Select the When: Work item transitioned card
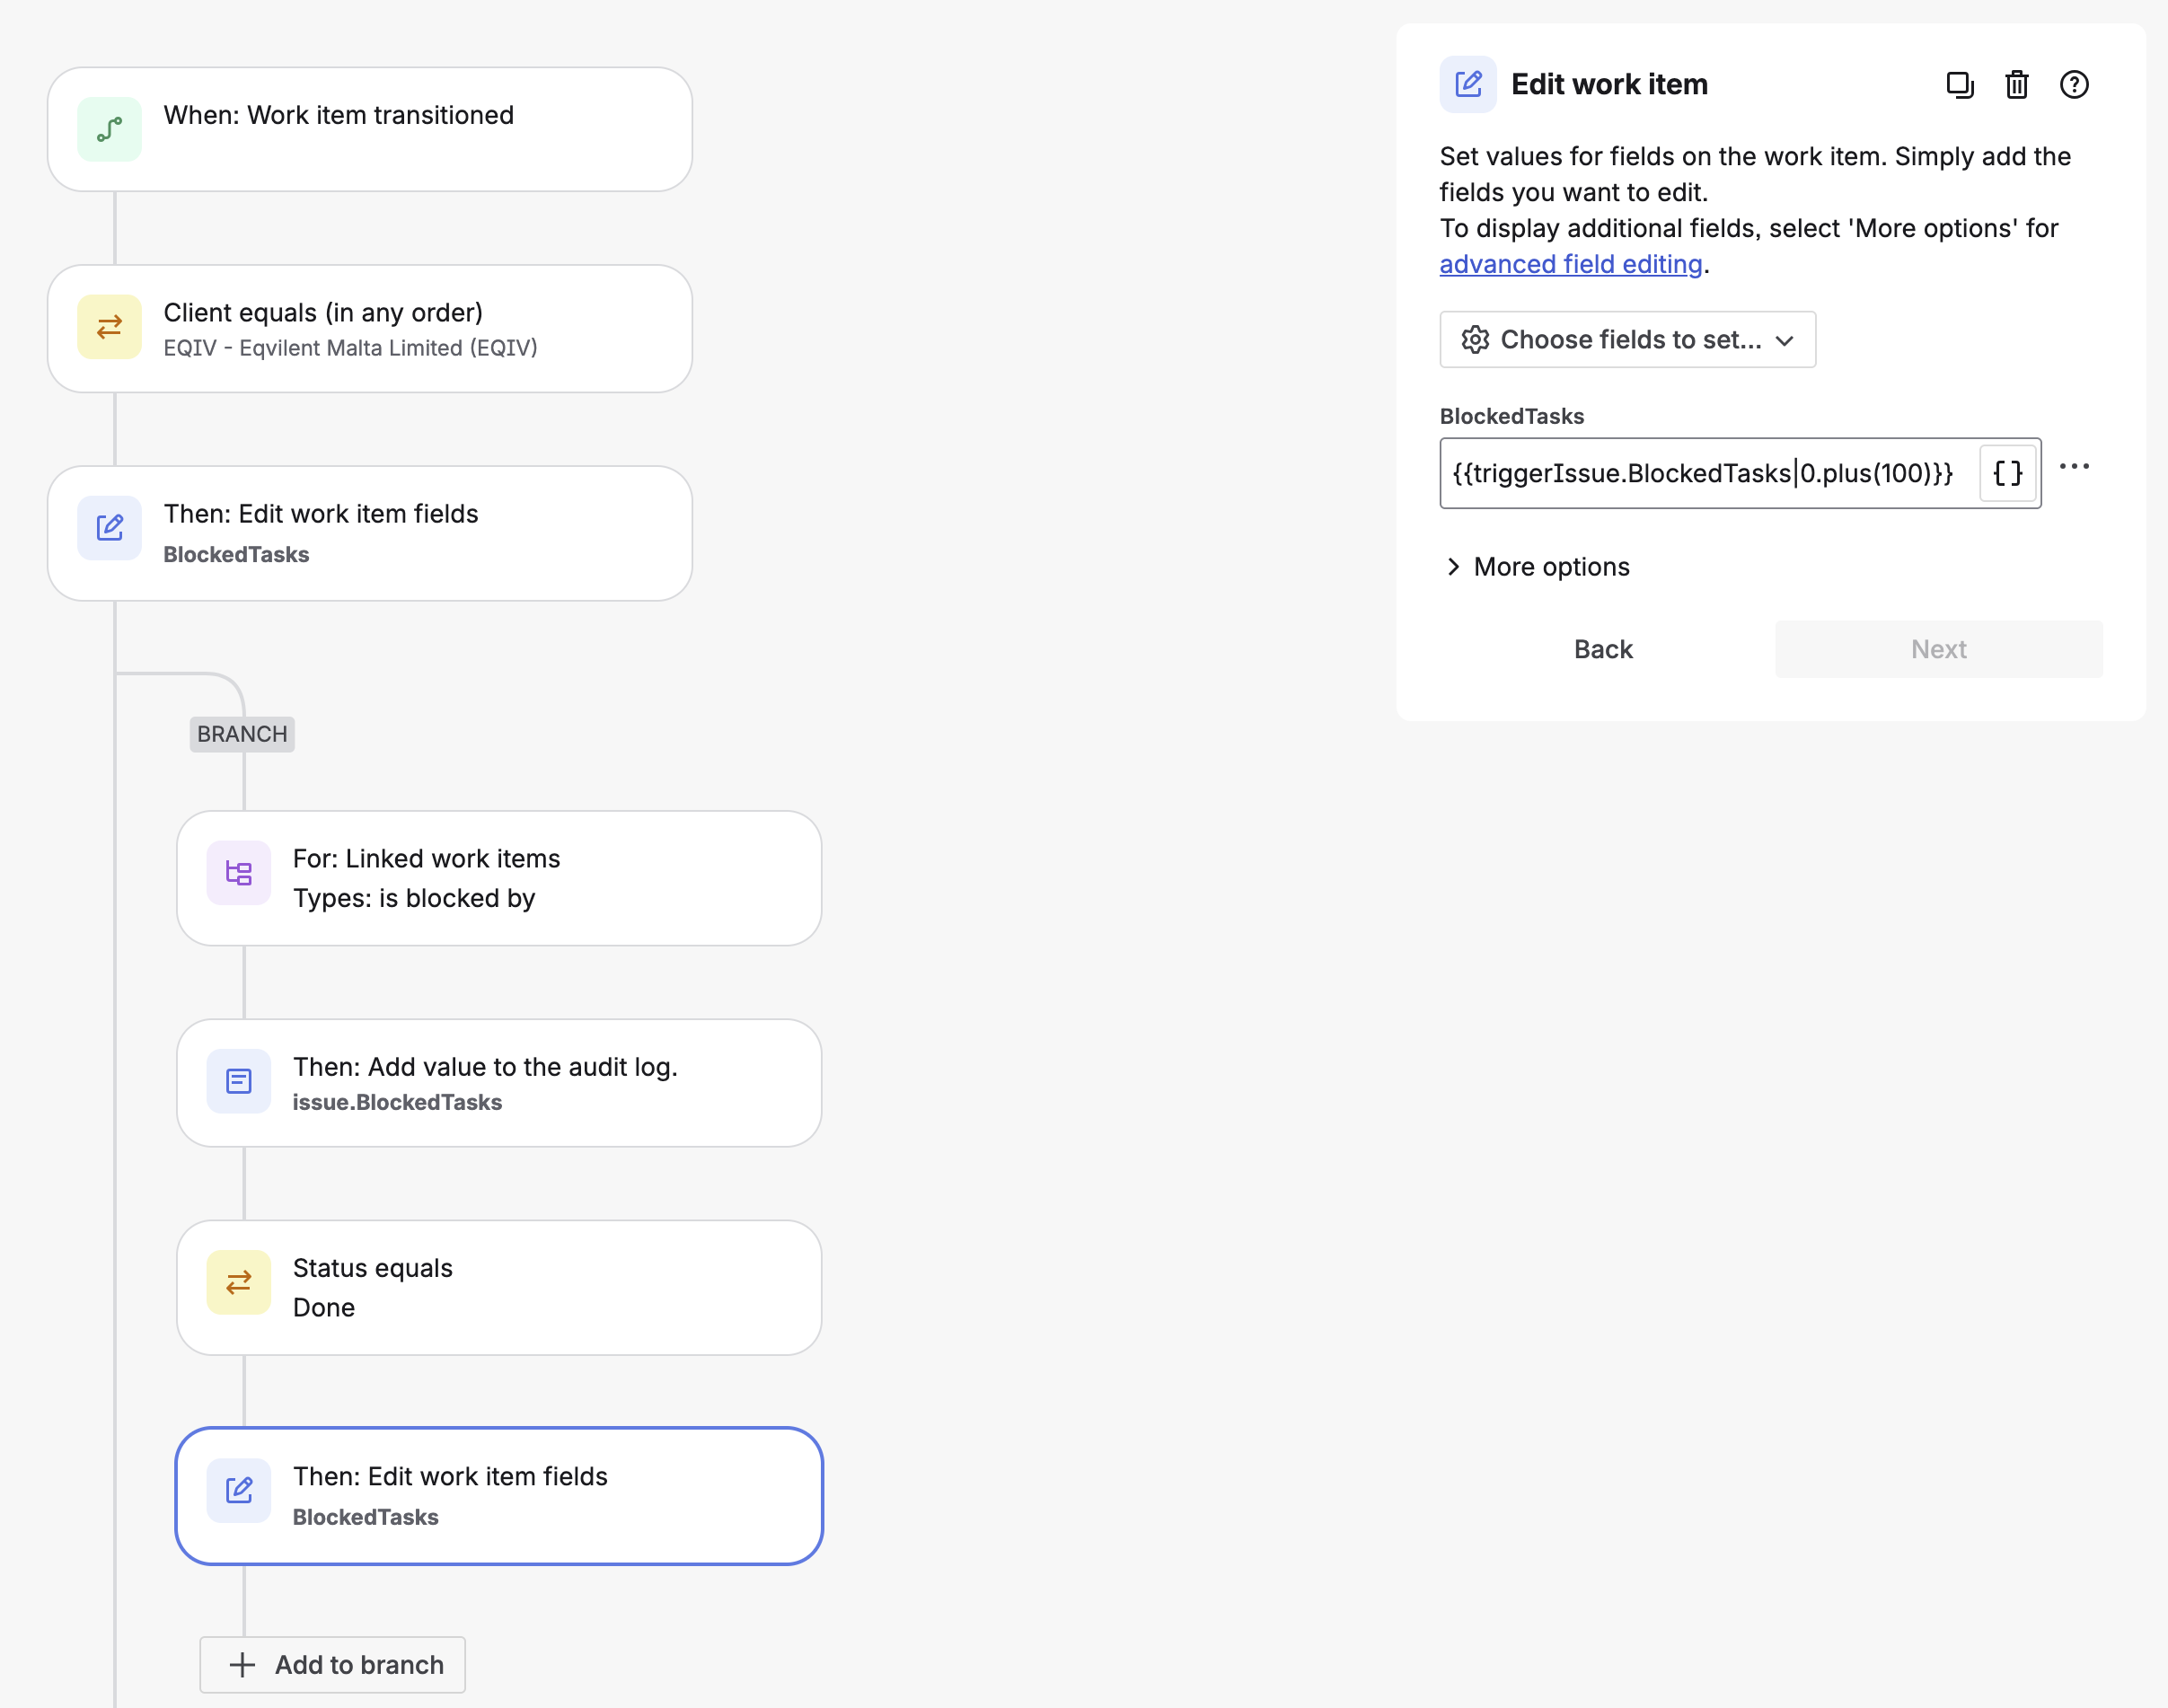Image resolution: width=2168 pixels, height=1708 pixels. click(x=370, y=129)
